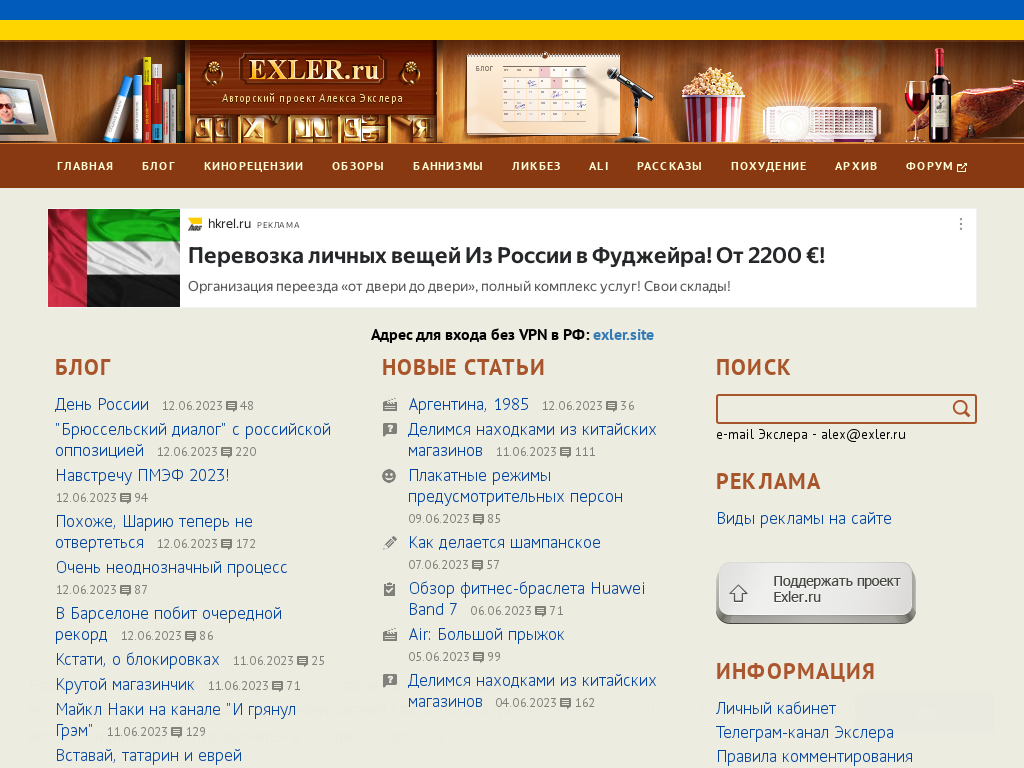Open post Вставай, татарин и еврей
Image resolution: width=1024 pixels, height=768 pixels.
[x=148, y=756]
